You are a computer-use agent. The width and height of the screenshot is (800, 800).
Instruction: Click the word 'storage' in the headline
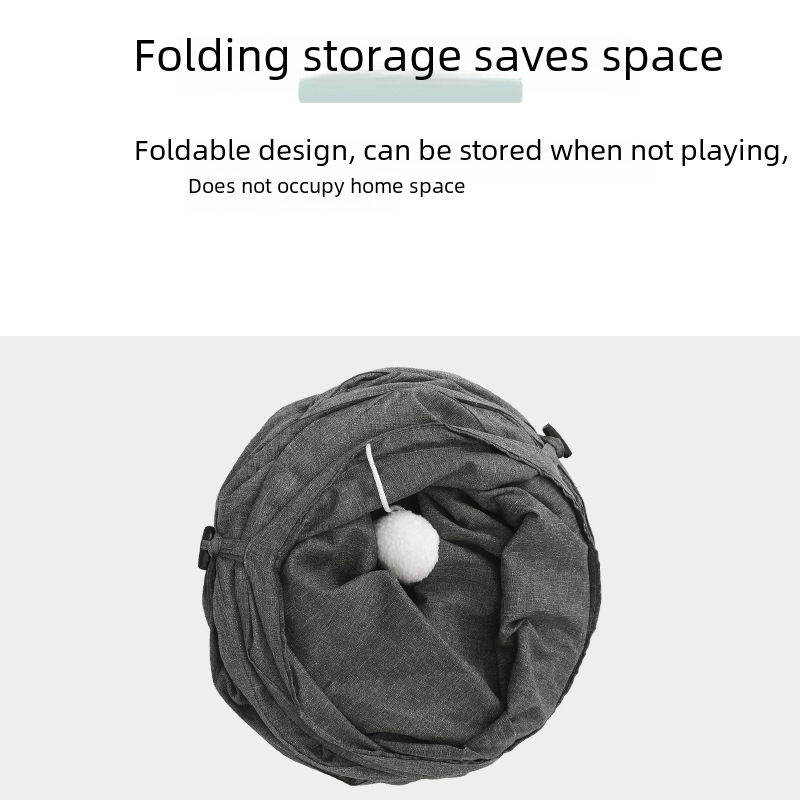pyautogui.click(x=382, y=59)
